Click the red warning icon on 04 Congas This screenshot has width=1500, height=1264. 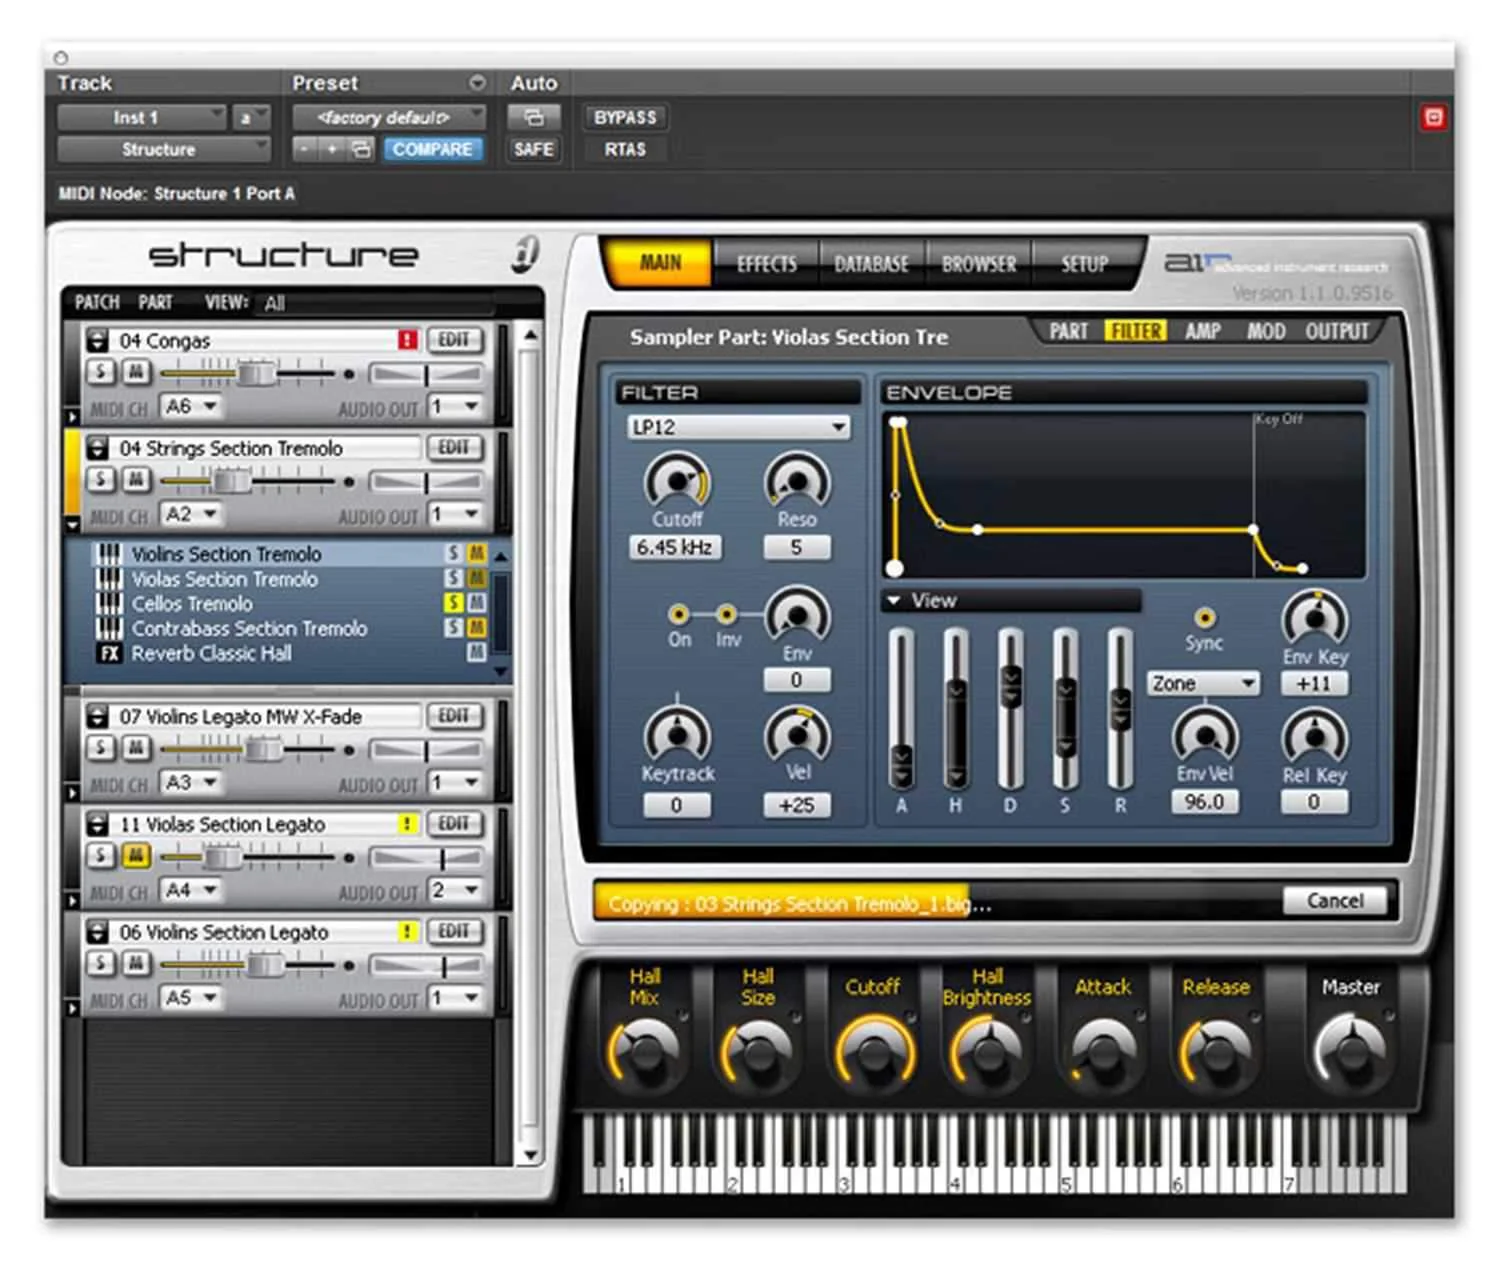click(x=407, y=340)
